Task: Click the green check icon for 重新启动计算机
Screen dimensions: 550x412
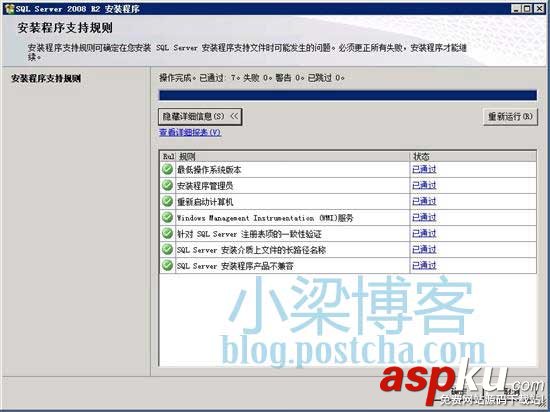Action: (x=168, y=201)
